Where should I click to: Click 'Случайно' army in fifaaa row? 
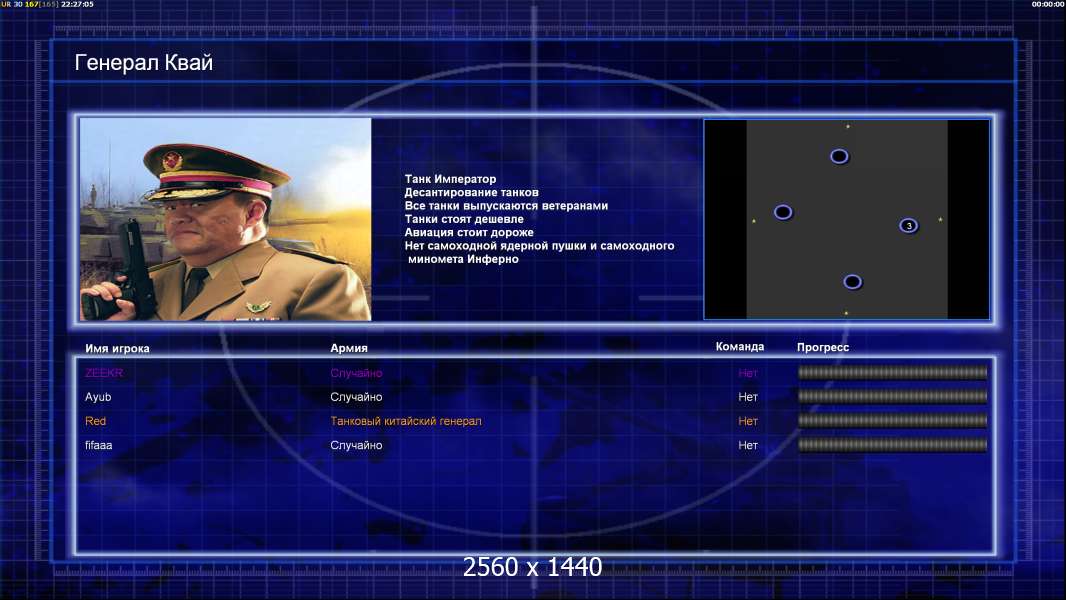point(356,445)
